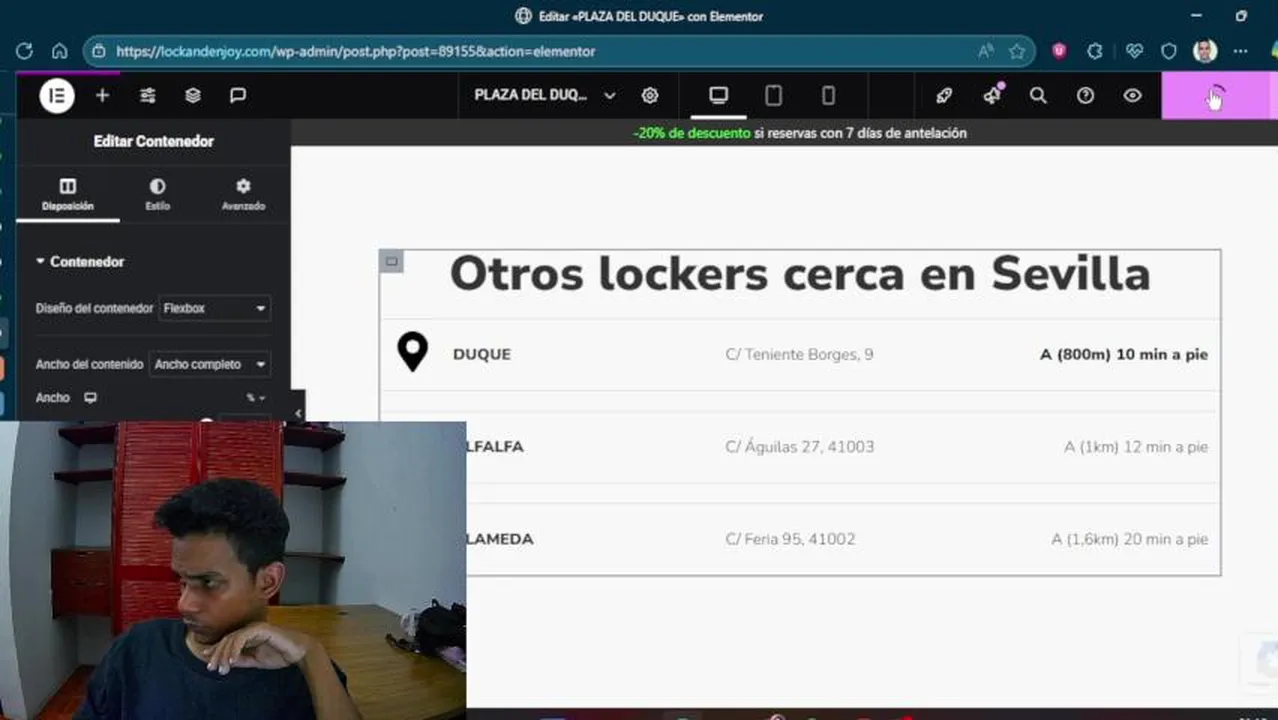Collapse the Elementor side panel arrow
The height and width of the screenshot is (720, 1278).
tap(297, 413)
